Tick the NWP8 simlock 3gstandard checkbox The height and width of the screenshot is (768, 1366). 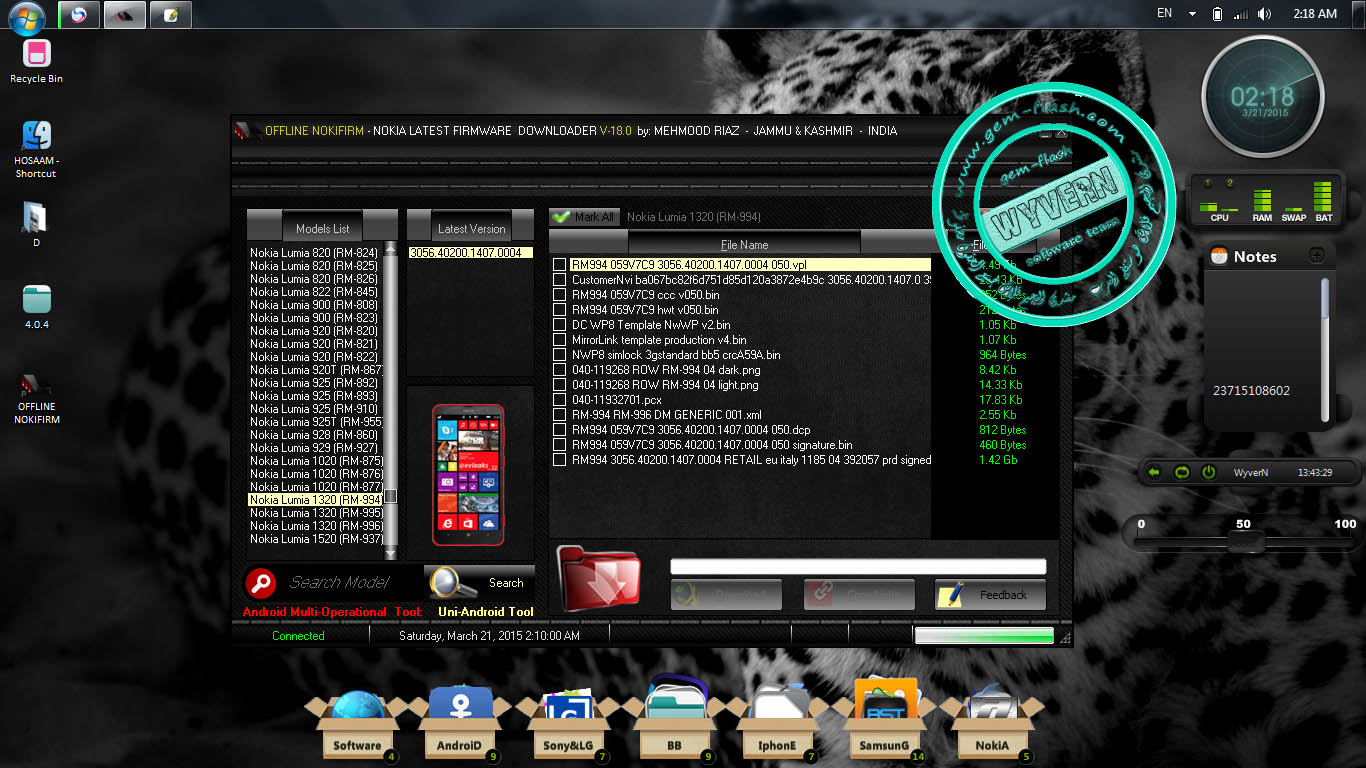point(559,355)
